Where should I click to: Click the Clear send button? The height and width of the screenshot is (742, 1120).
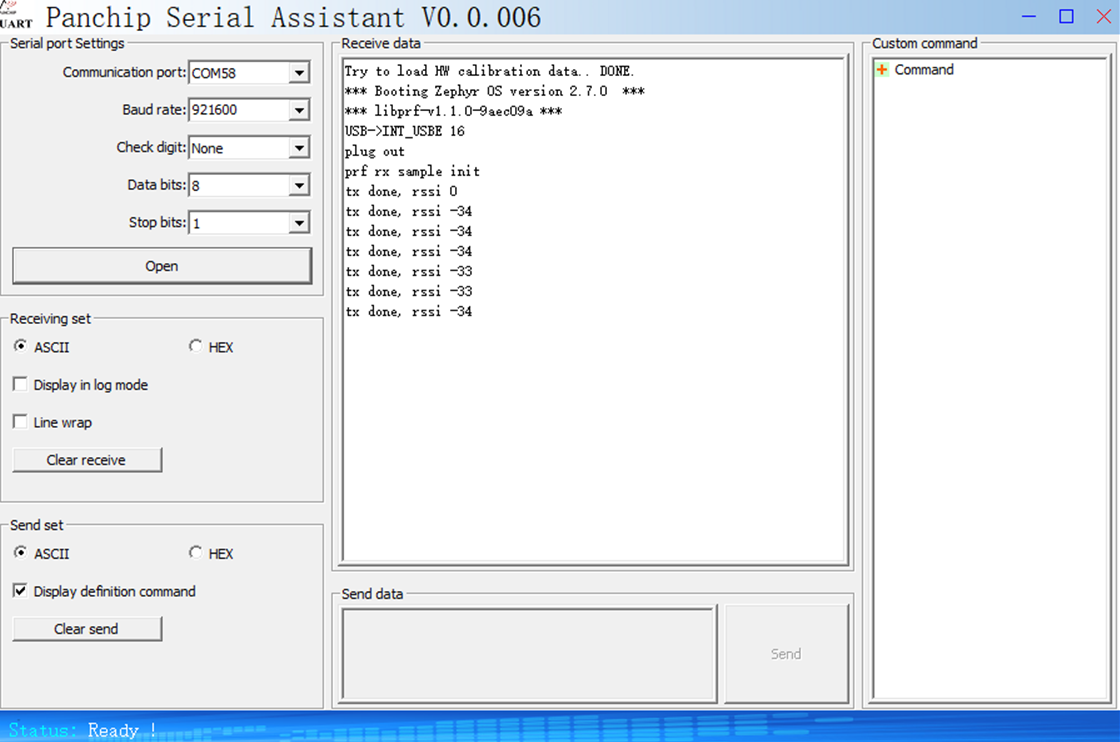(x=87, y=628)
